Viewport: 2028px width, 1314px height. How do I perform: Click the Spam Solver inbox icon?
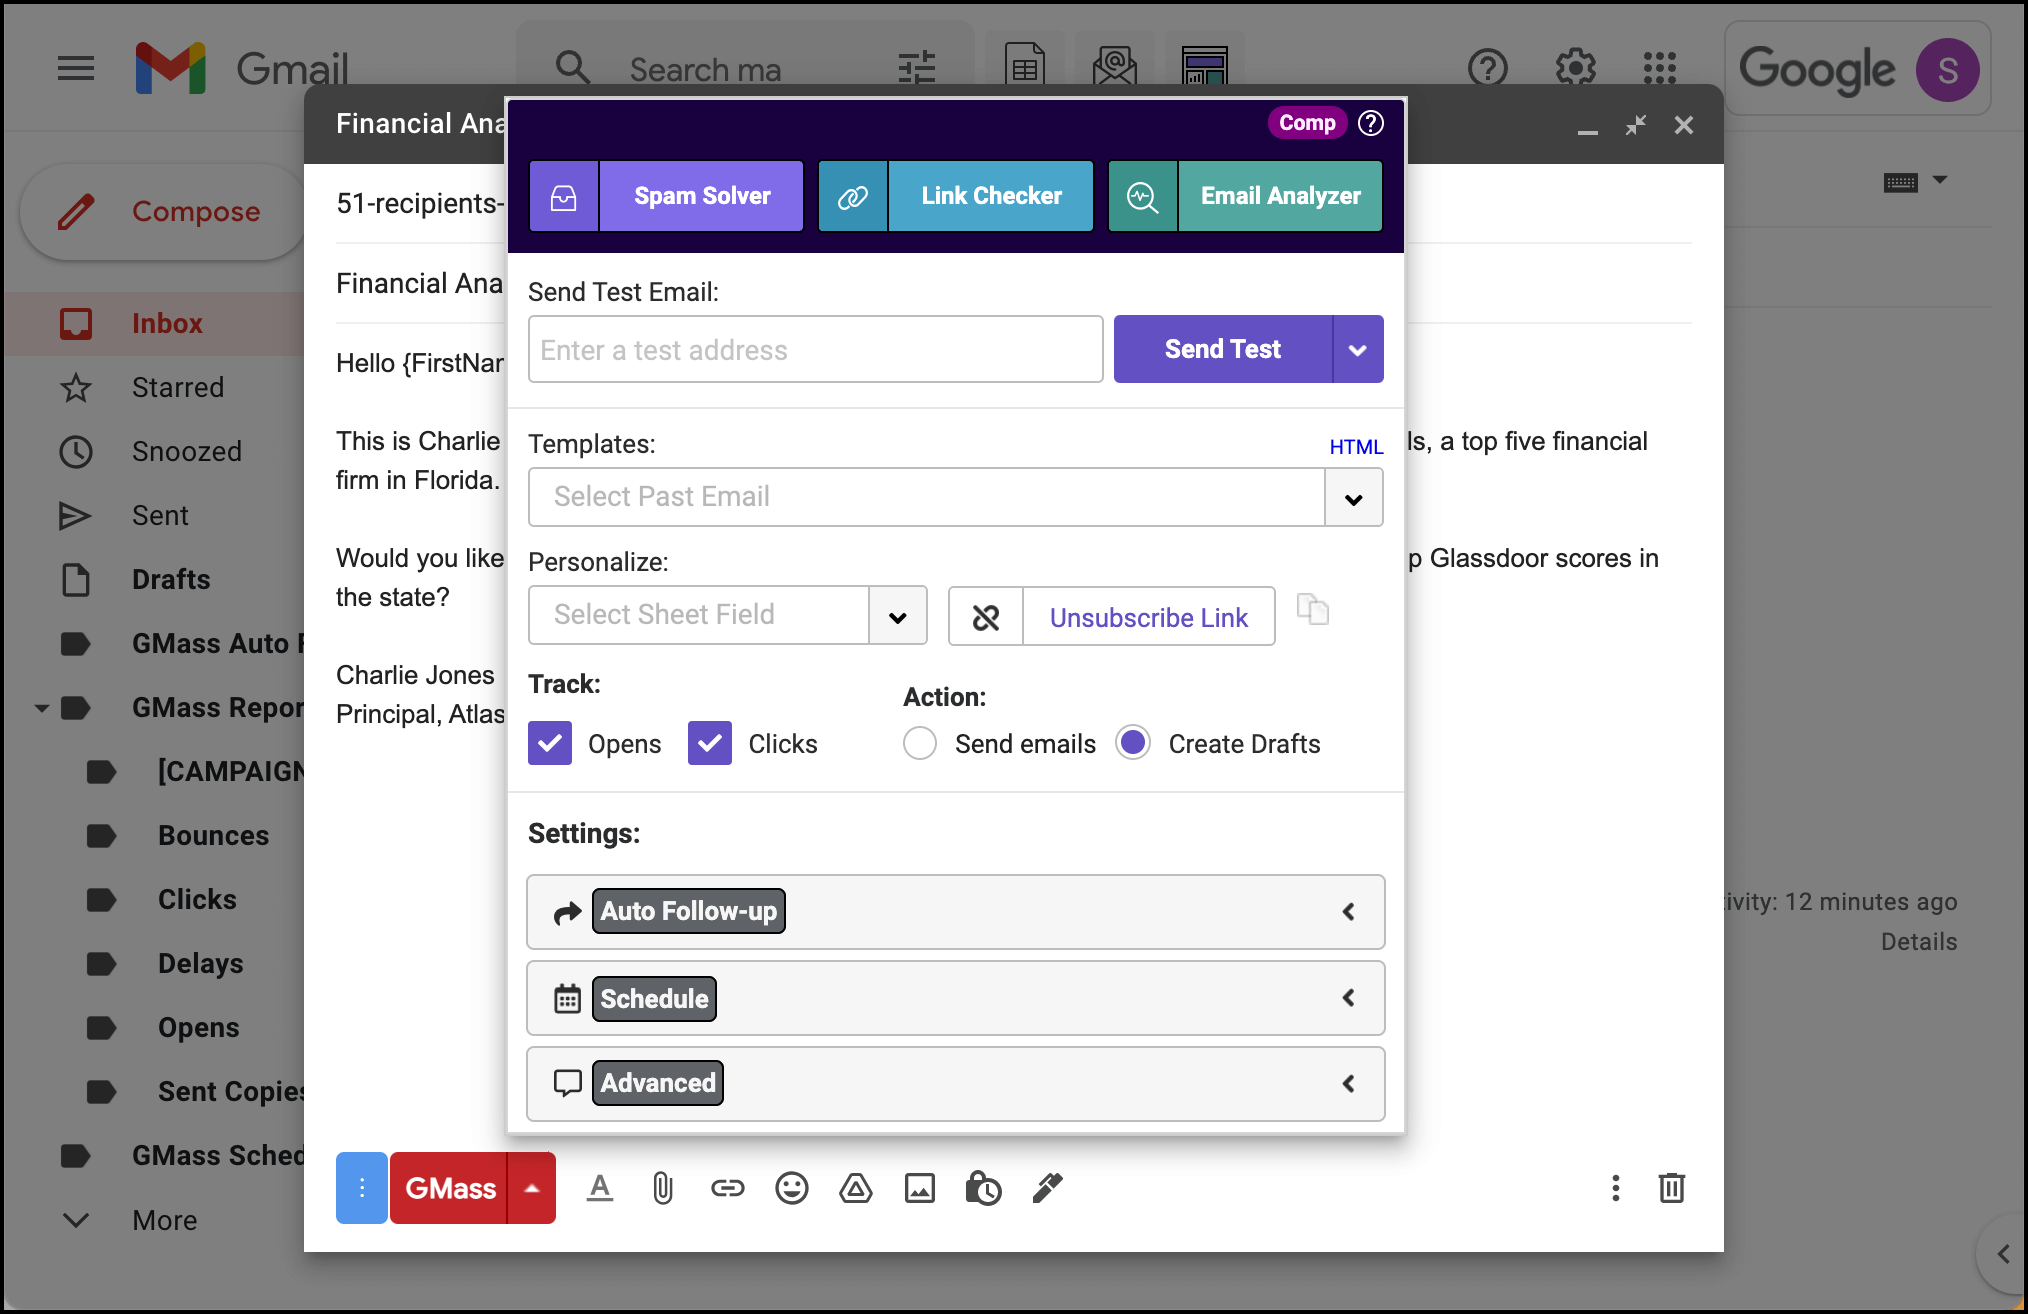tap(564, 196)
